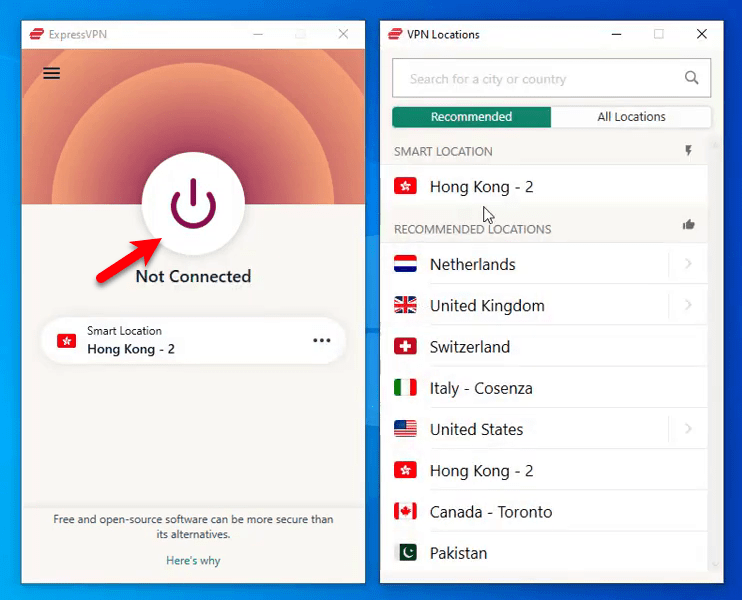
Task: Click the Hong Kong flag in the recommended list
Action: (x=405, y=470)
